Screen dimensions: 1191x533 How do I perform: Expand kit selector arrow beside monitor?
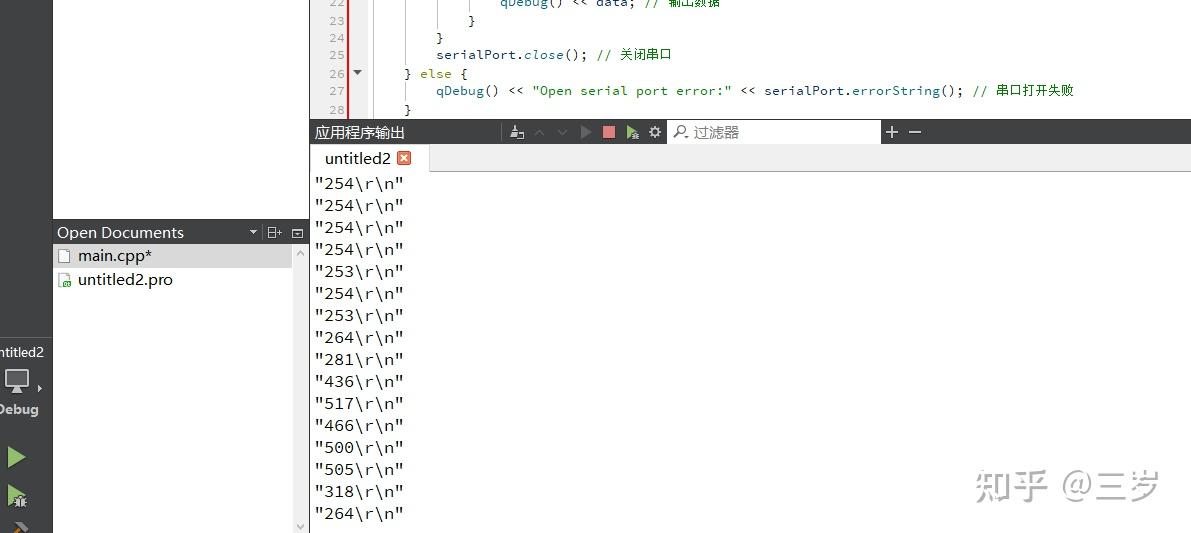[x=39, y=388]
